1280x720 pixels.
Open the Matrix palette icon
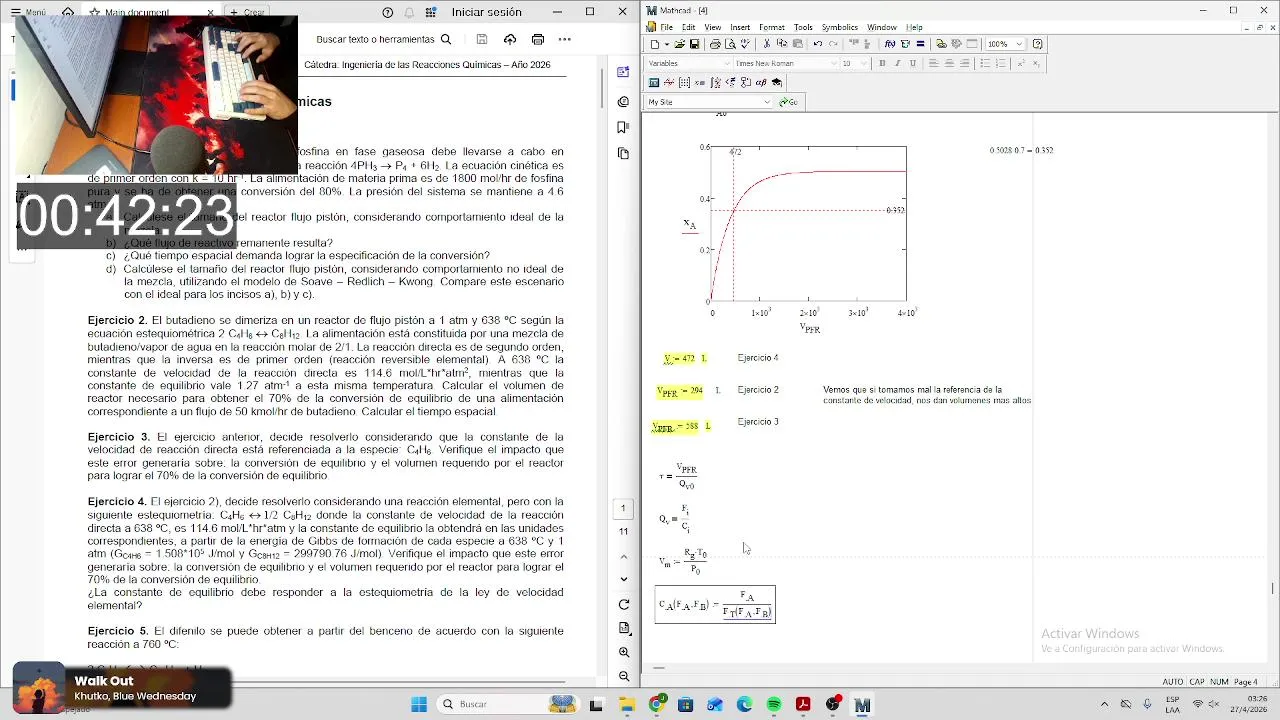click(x=684, y=82)
